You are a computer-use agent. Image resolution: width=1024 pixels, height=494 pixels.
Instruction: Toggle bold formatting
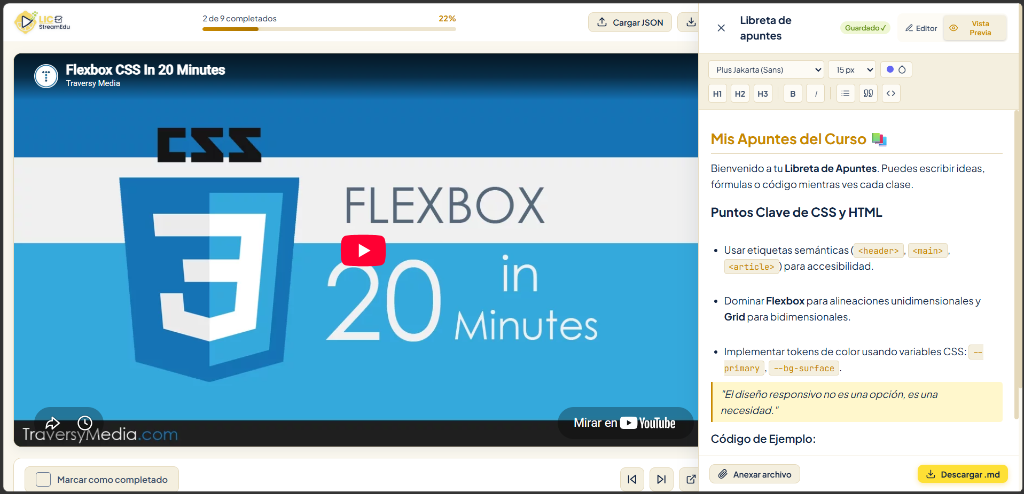pos(793,94)
